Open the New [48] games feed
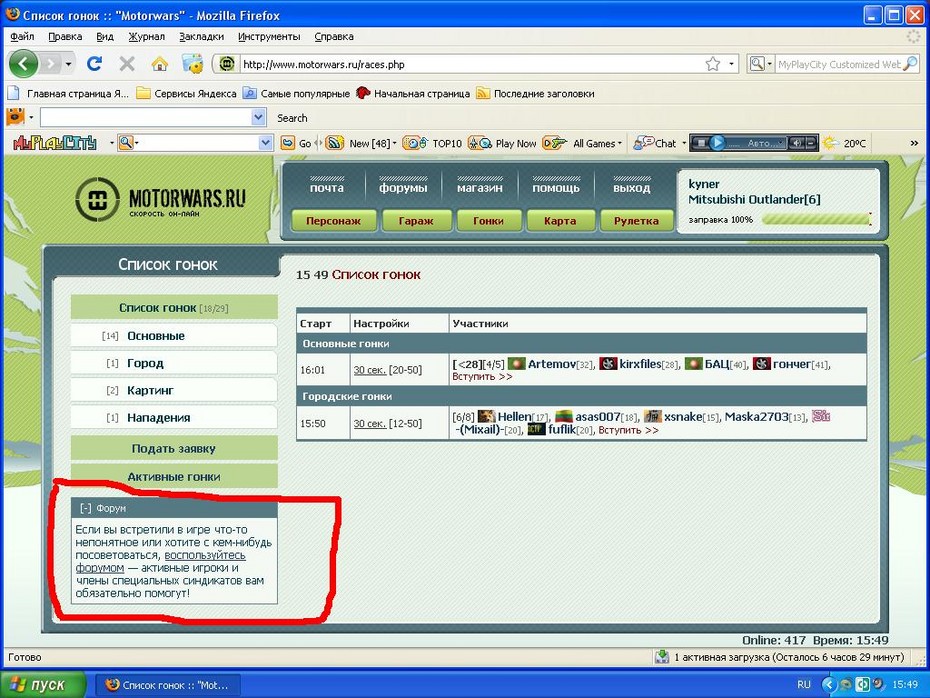930x698 pixels. point(361,143)
